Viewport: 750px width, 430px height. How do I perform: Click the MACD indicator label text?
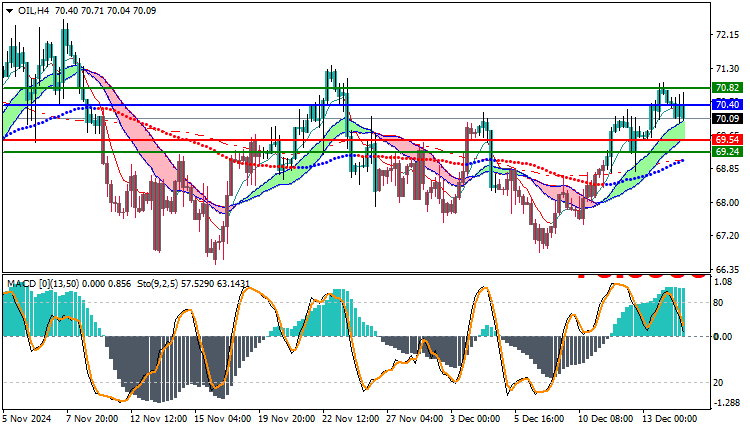68,284
